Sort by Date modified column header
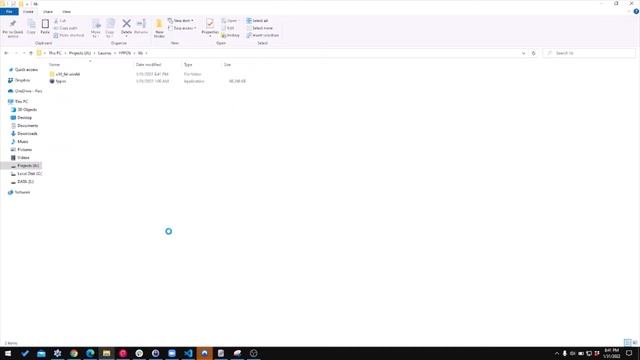The width and height of the screenshot is (640, 360). click(x=148, y=64)
